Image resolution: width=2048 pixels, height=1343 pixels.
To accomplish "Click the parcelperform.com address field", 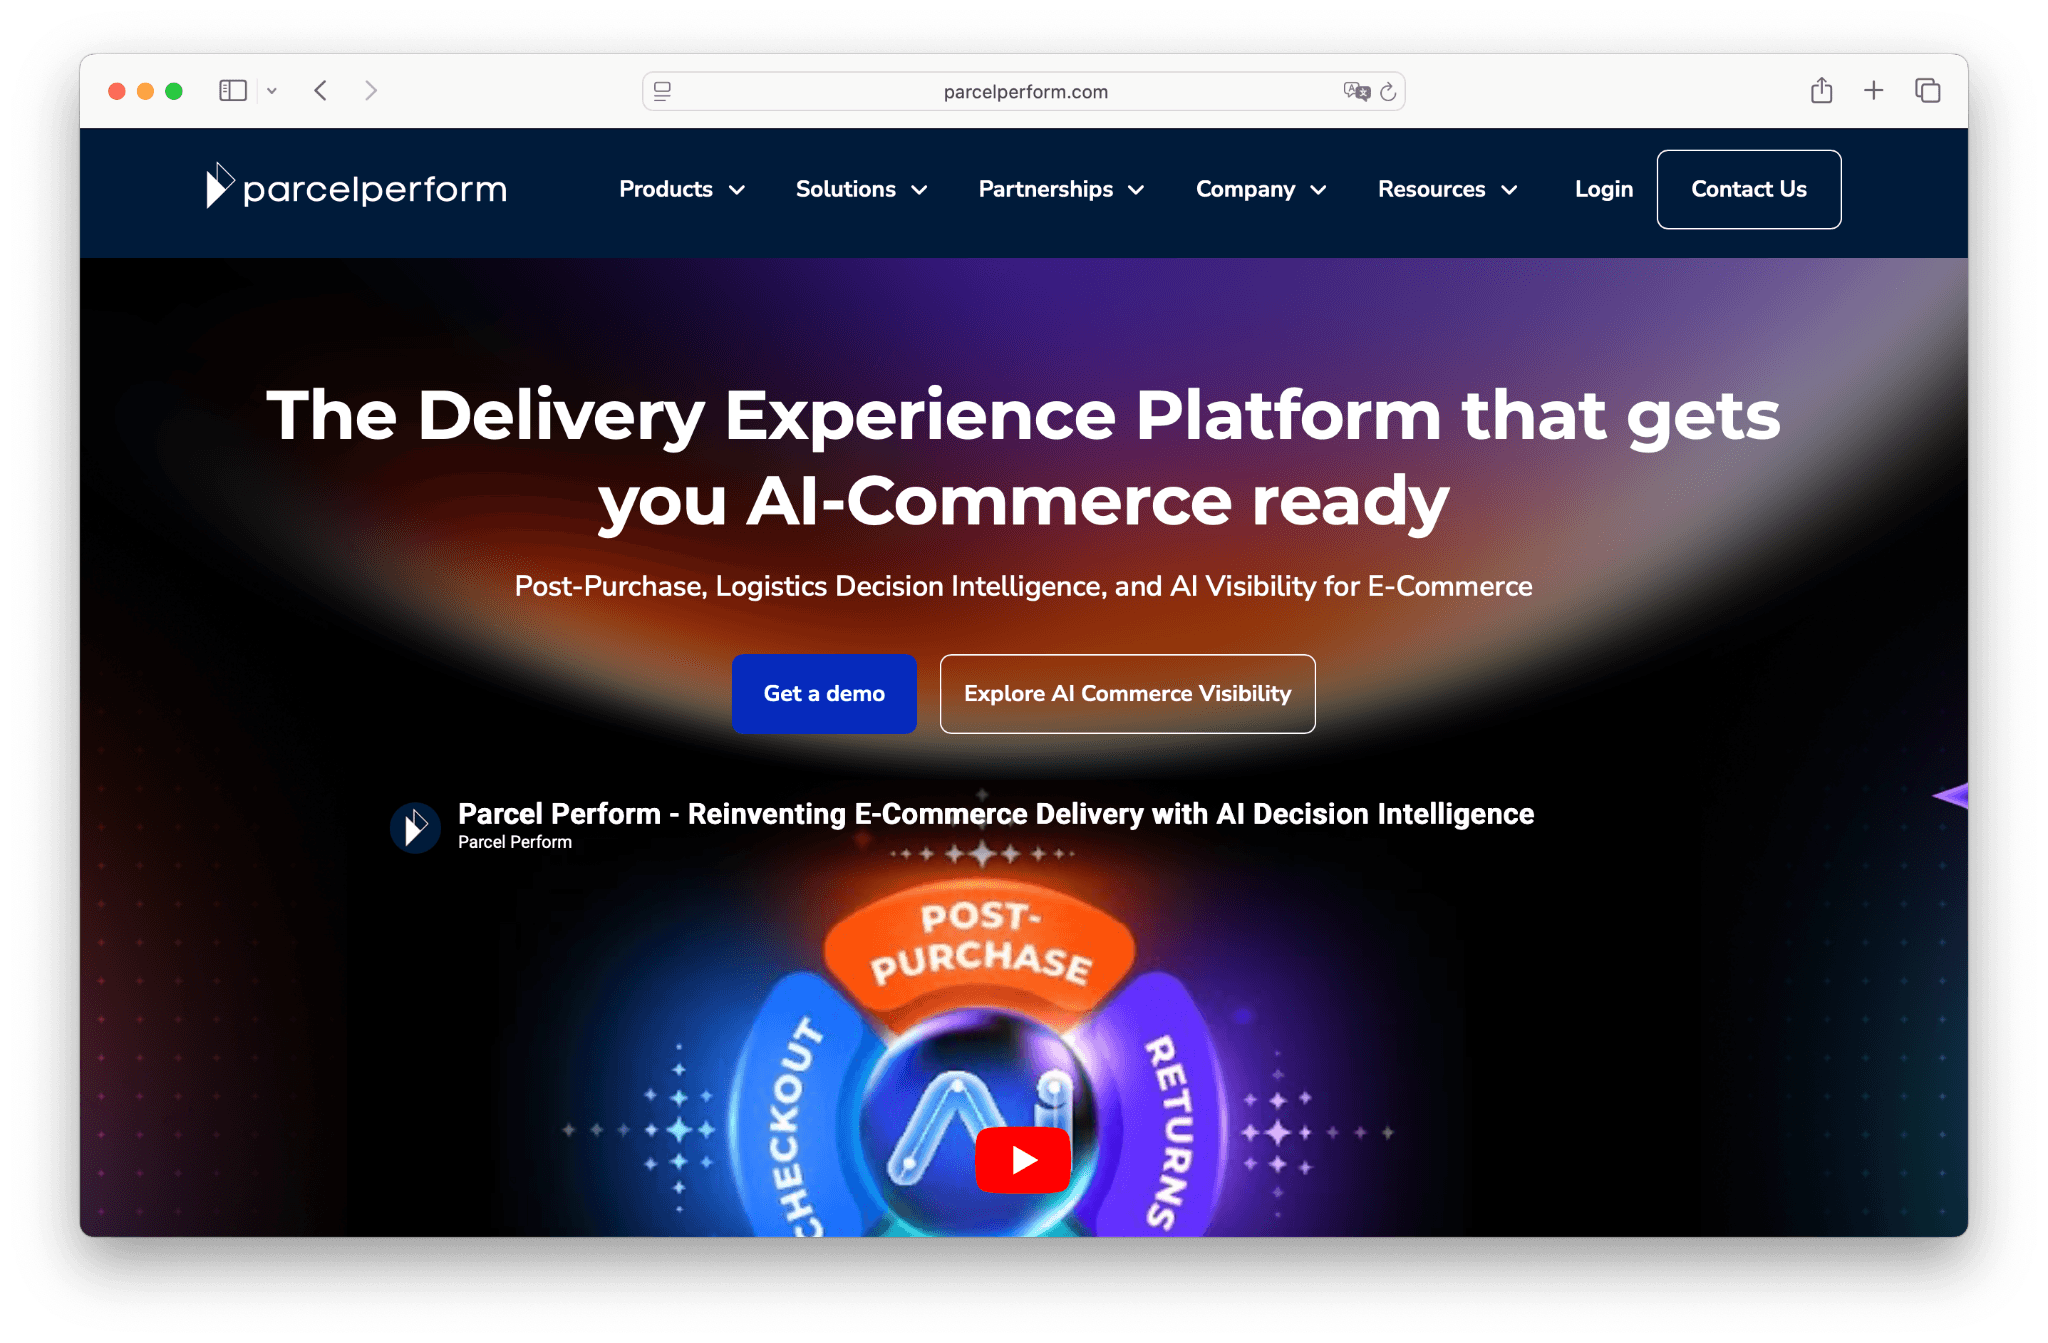I will (x=1024, y=92).
